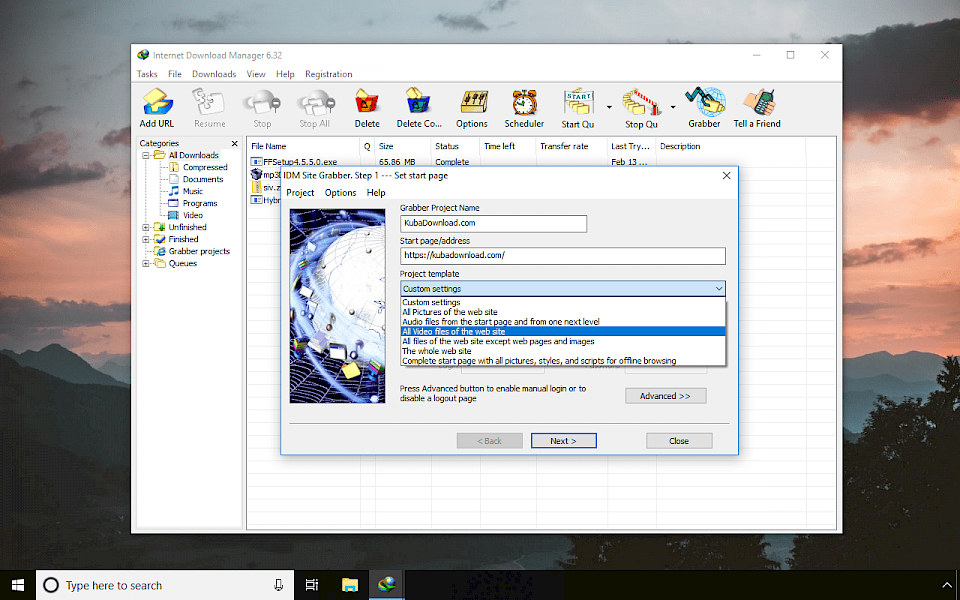This screenshot has height=600, width=960.
Task: Open Task View on the taskbar
Action: (312, 585)
